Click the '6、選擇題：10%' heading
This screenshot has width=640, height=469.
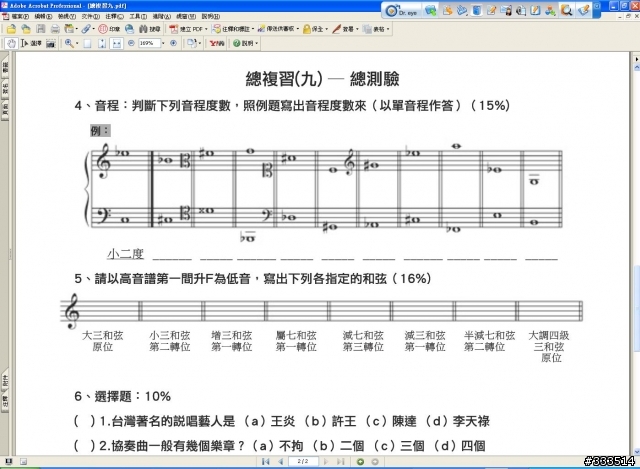tap(122, 396)
